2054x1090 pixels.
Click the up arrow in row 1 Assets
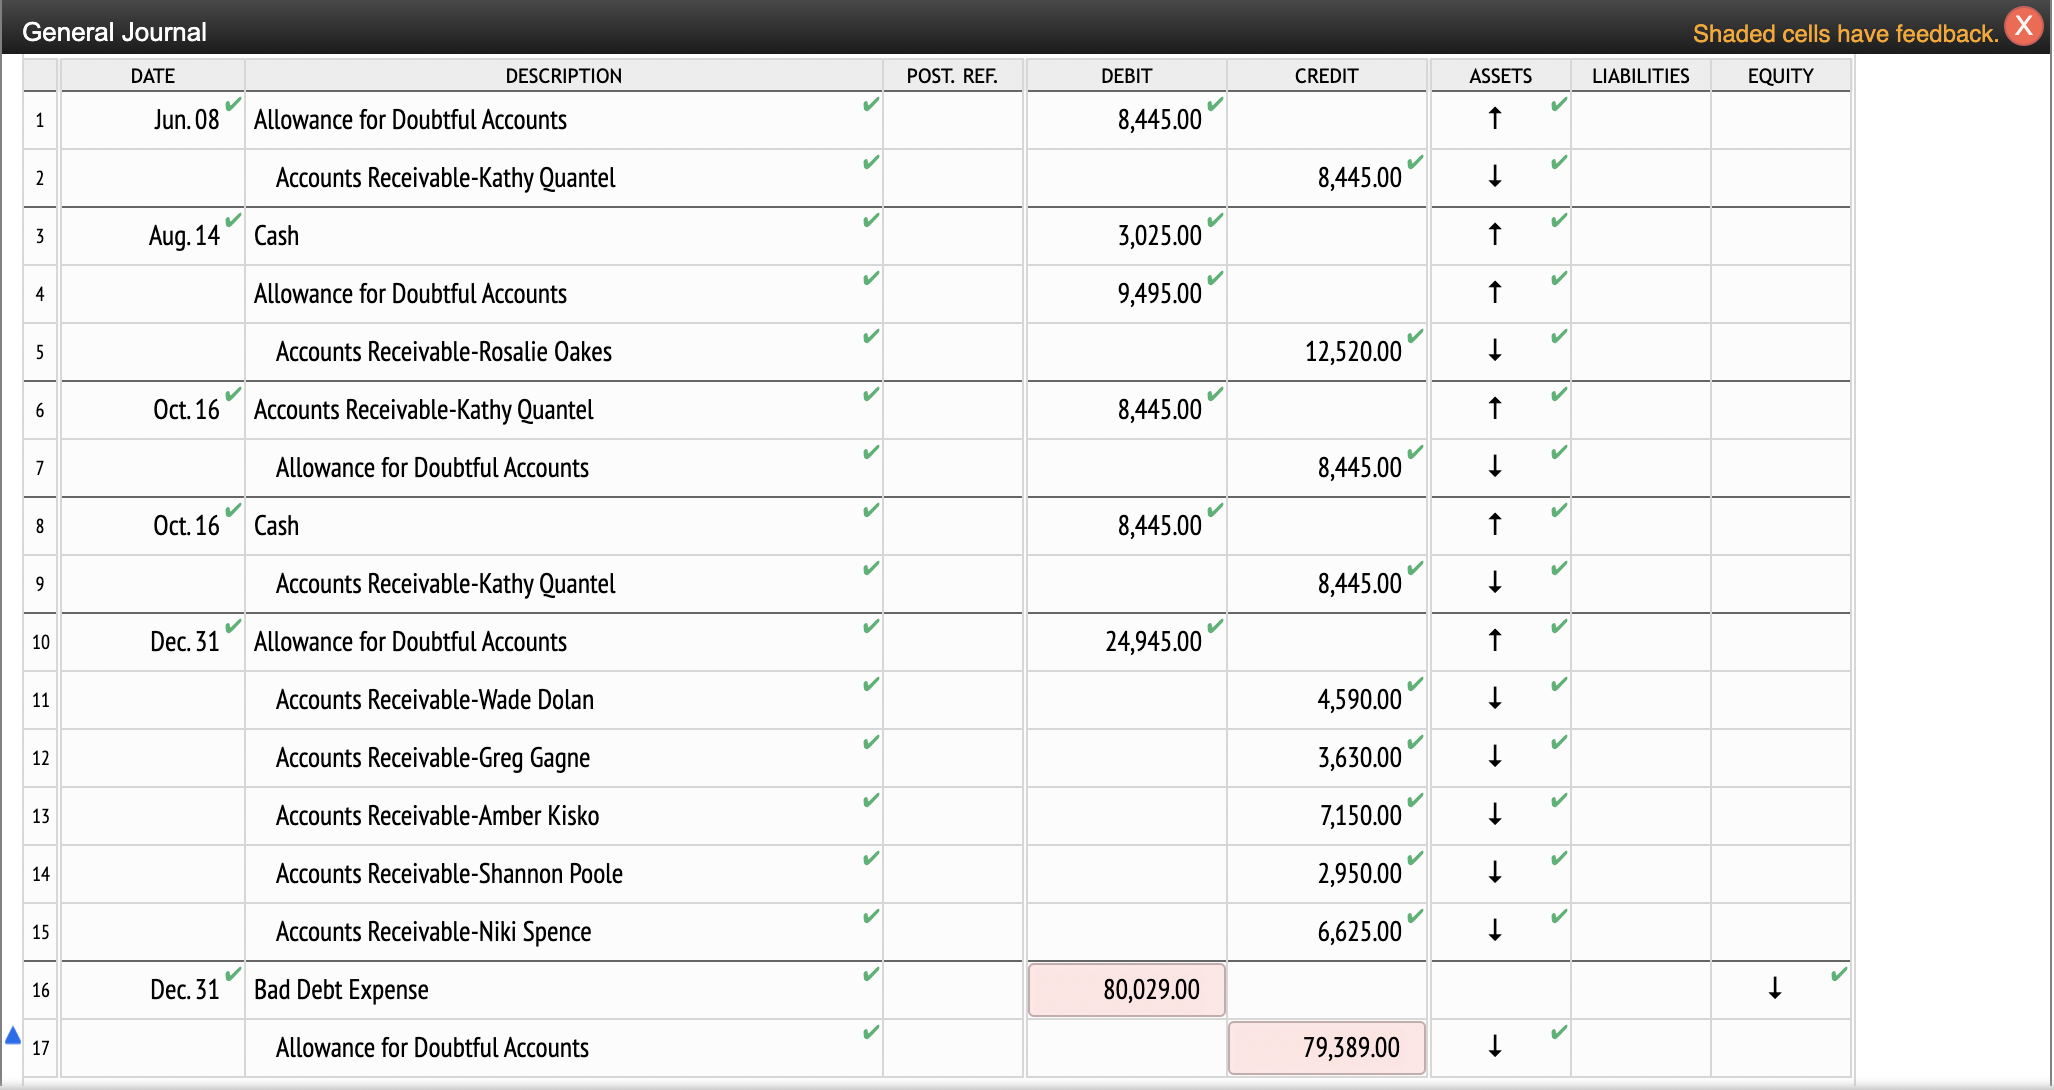(1494, 119)
